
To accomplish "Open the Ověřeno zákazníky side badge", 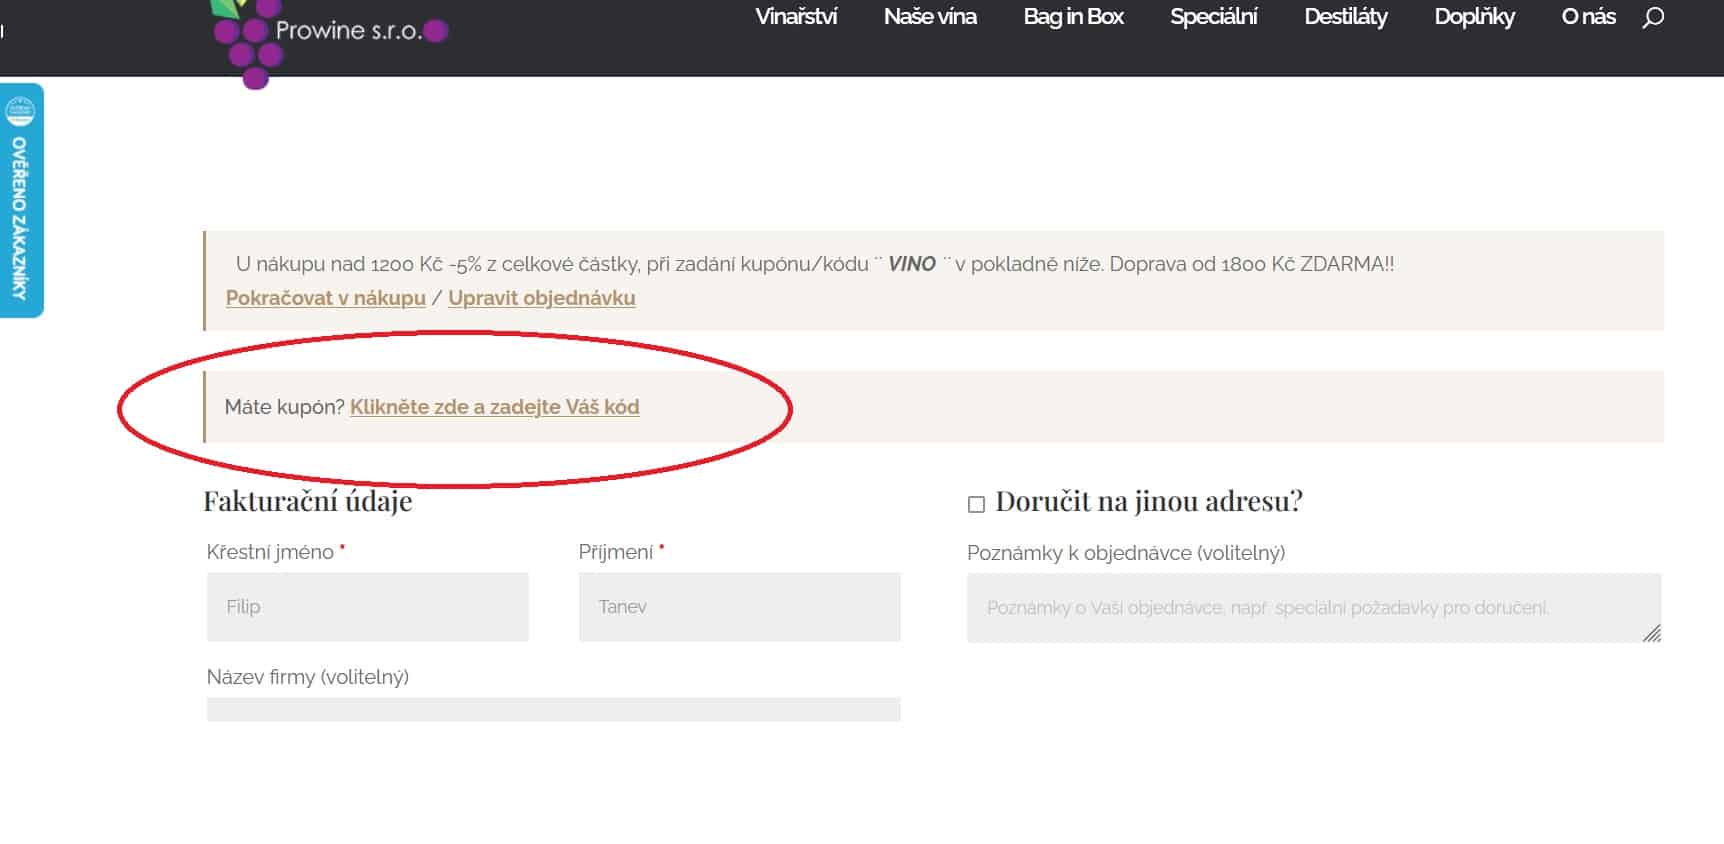I will (x=21, y=200).
